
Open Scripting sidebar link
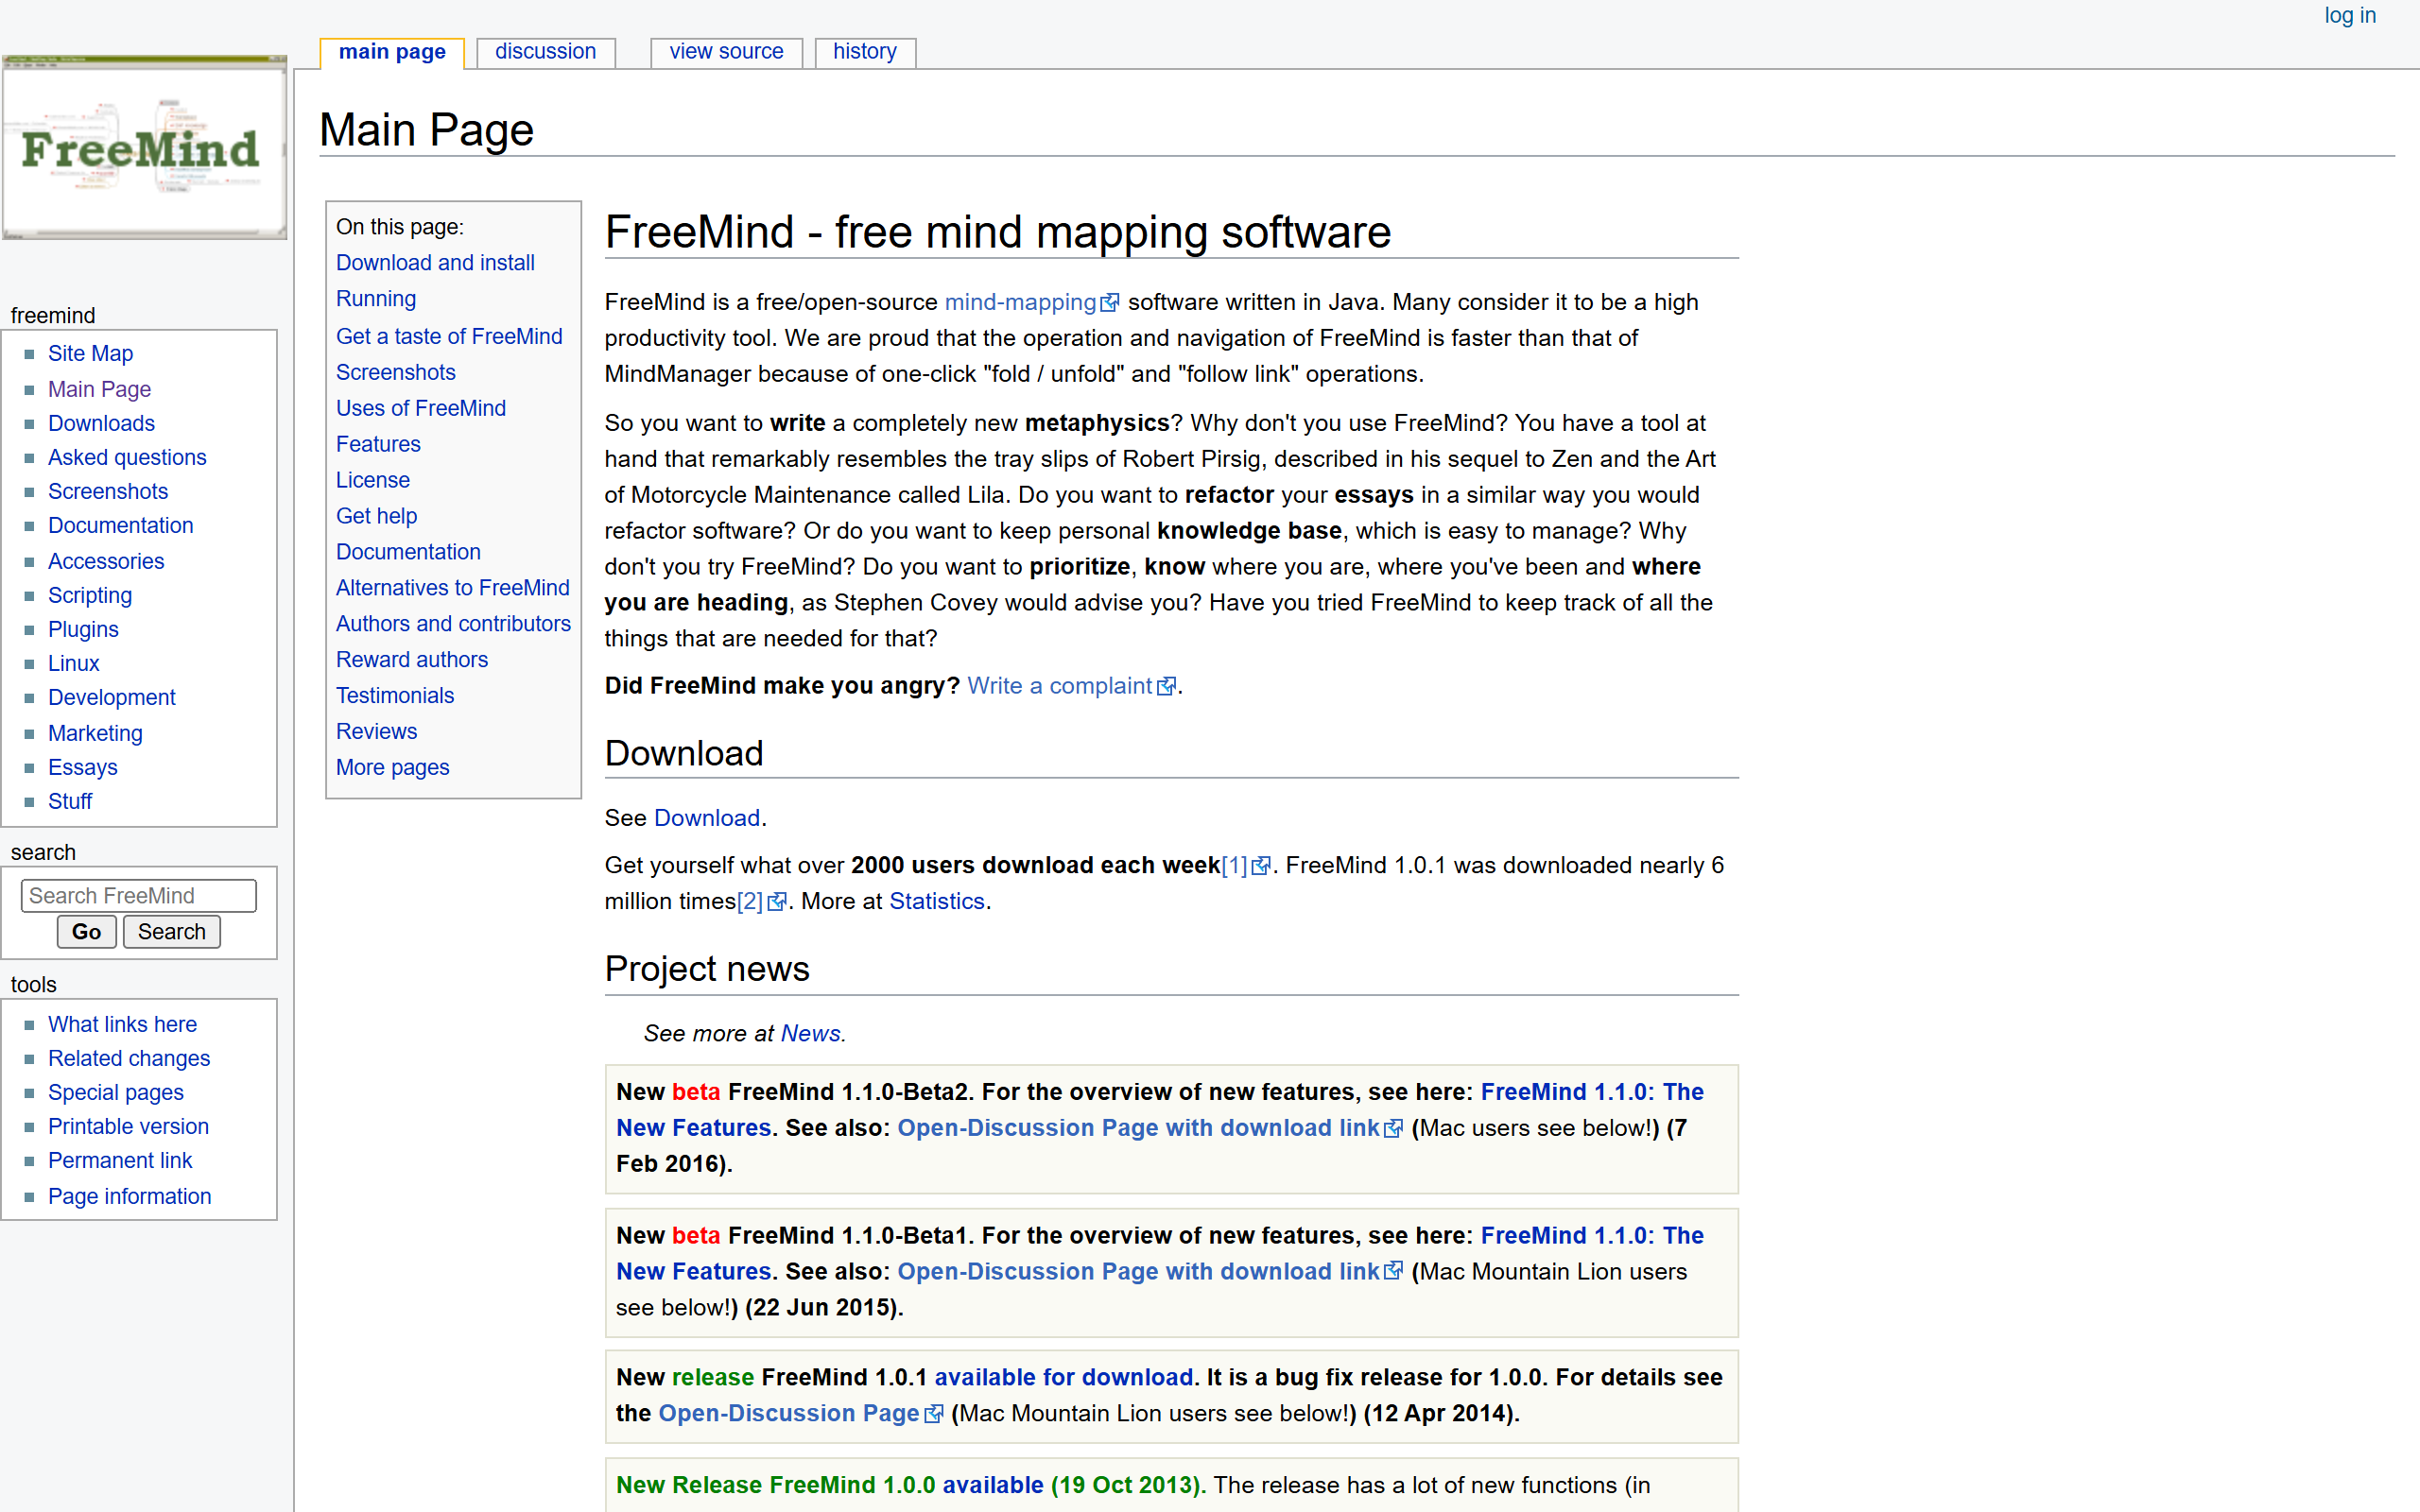coord(90,595)
